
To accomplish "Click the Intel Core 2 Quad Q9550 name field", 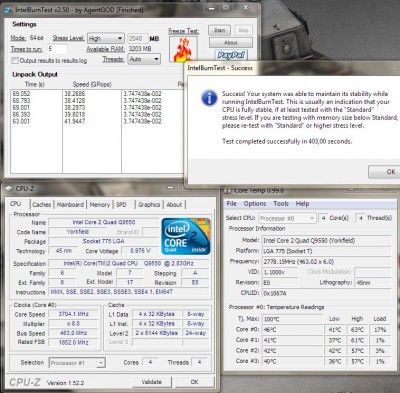I will click(104, 222).
